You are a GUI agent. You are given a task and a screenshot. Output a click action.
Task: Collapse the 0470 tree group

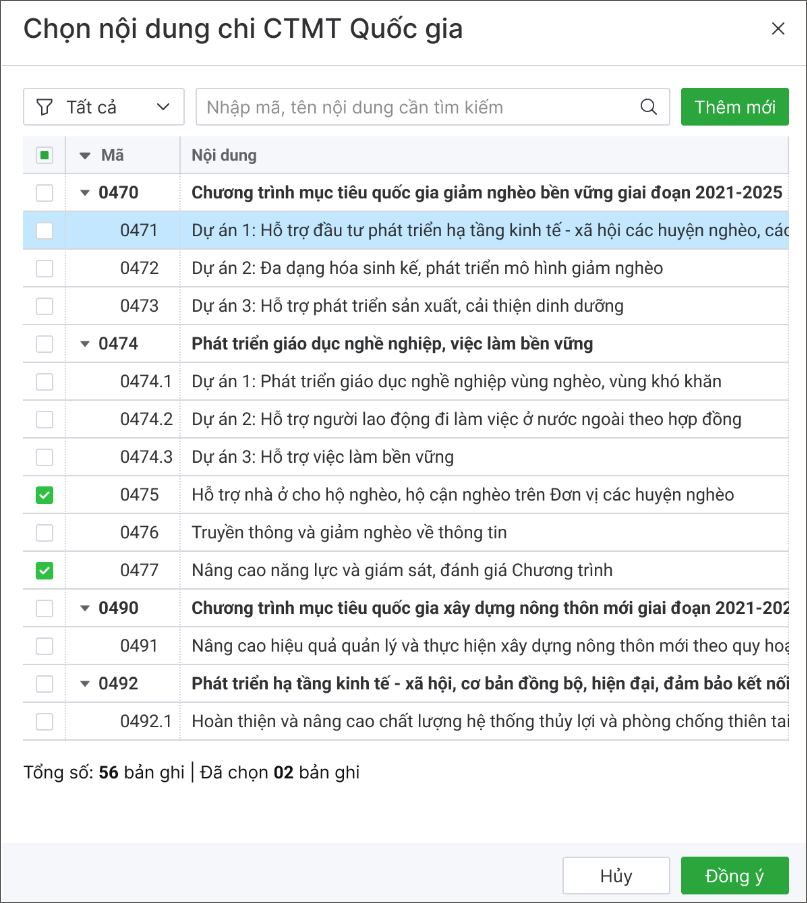85,193
